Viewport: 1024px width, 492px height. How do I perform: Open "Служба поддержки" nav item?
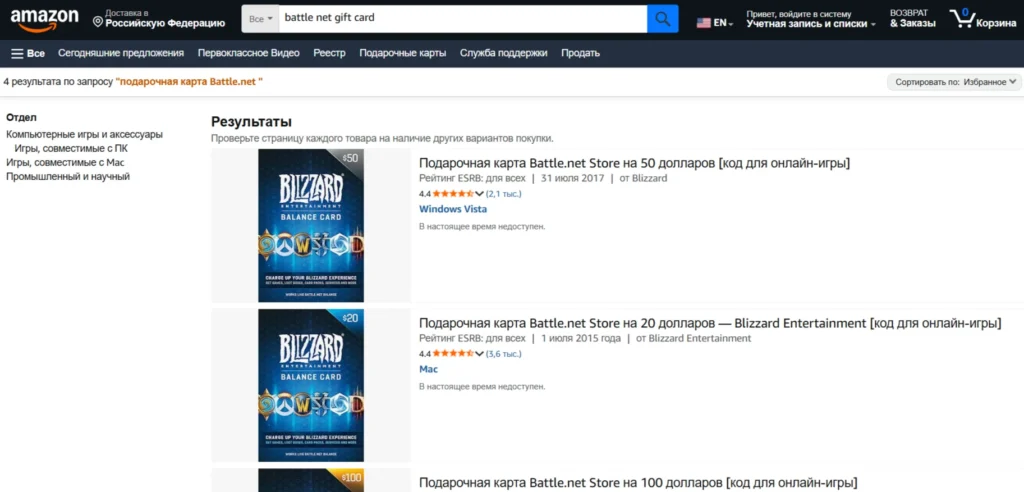(x=504, y=54)
